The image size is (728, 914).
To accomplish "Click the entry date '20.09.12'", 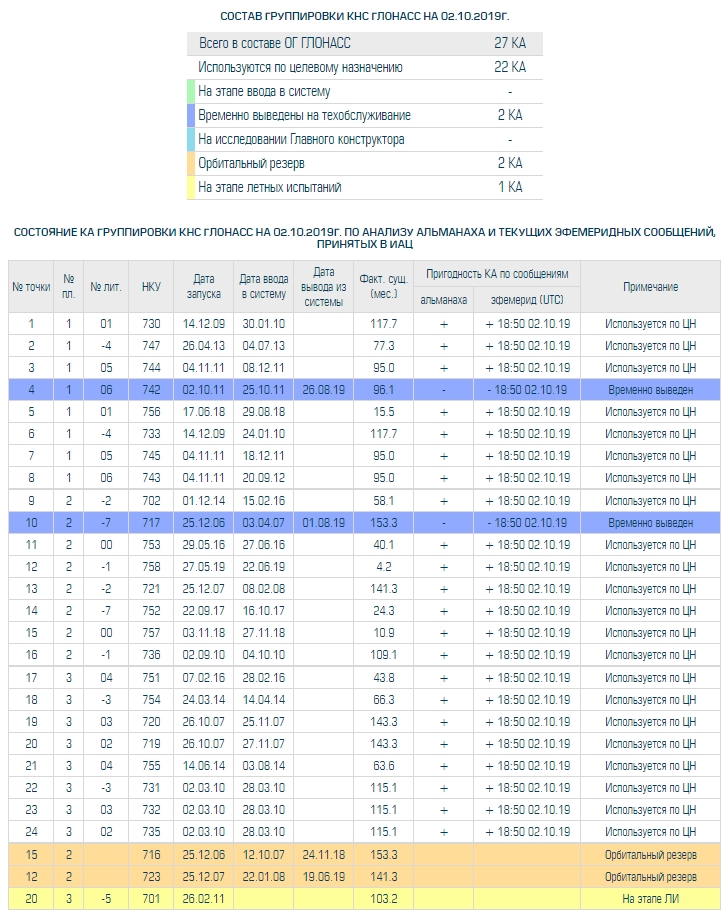I will tap(263, 478).
